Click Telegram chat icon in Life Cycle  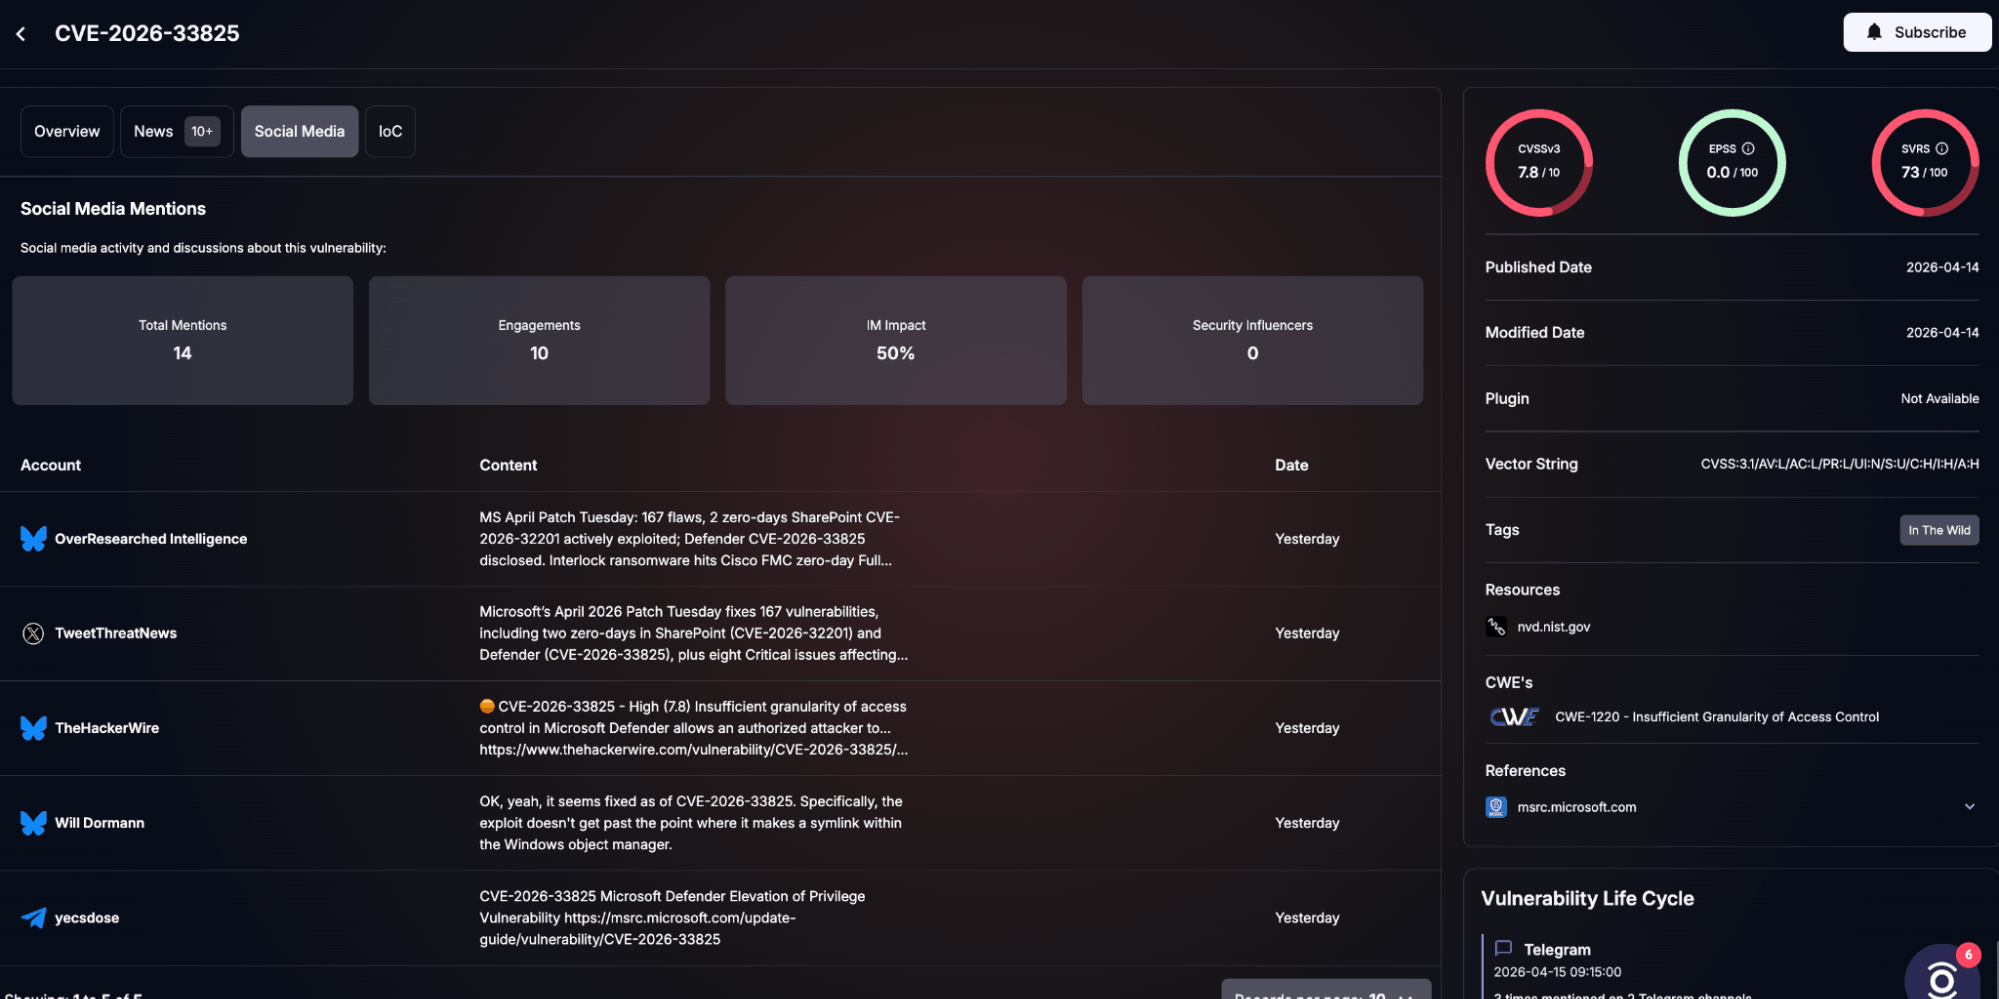tap(1503, 948)
